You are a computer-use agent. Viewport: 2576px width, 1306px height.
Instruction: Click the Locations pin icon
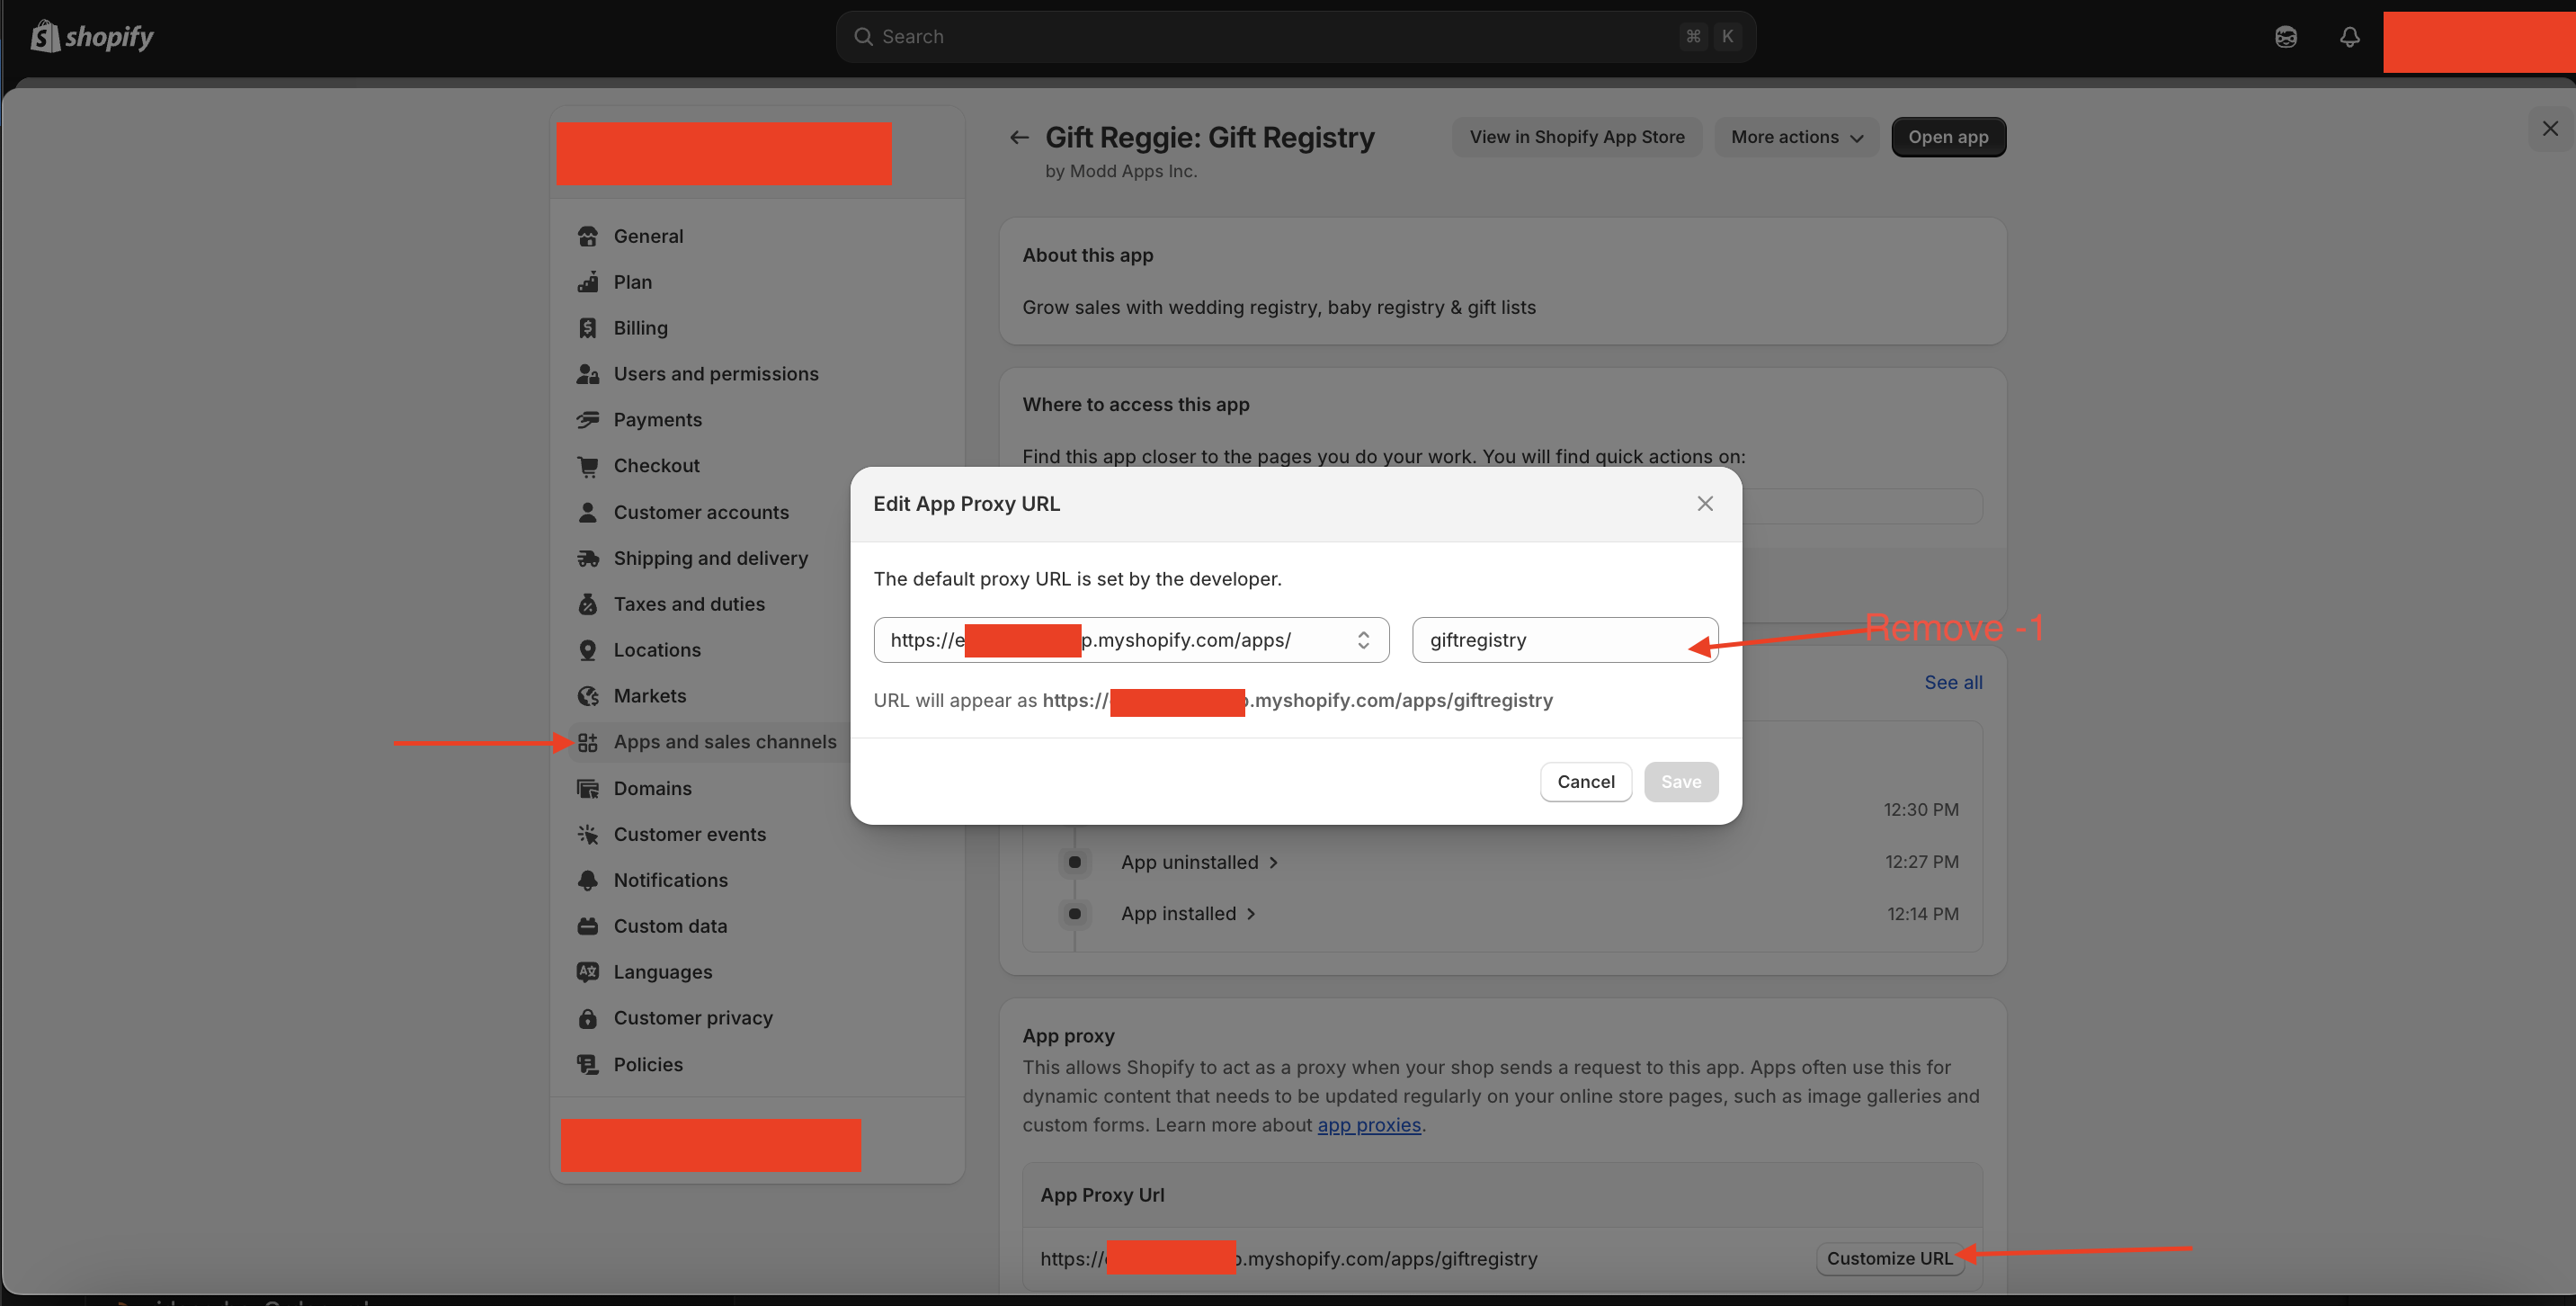coord(587,650)
